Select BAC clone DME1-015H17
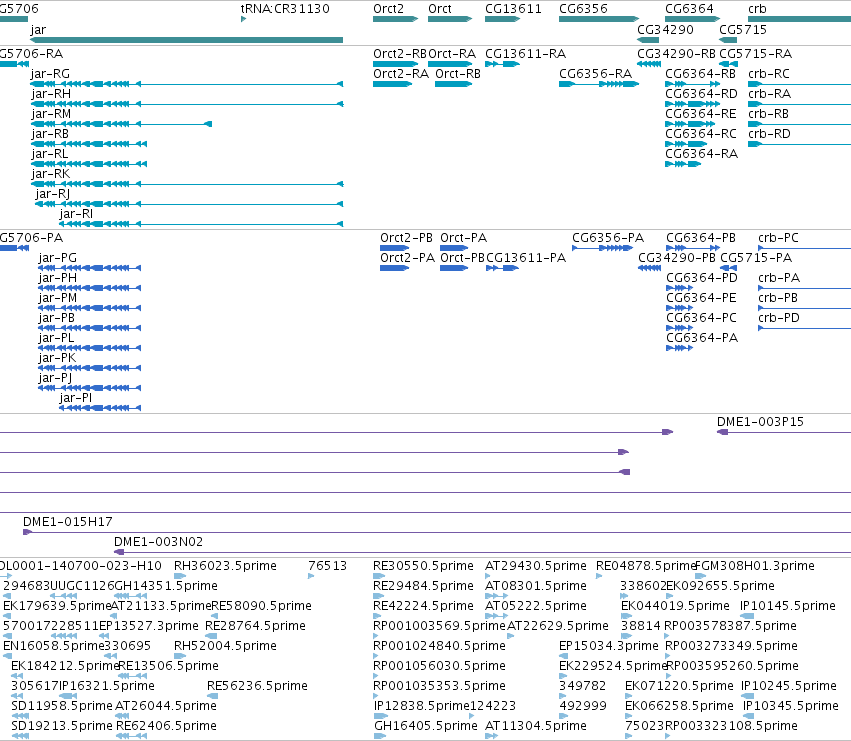Image resolution: width=851 pixels, height=741 pixels. (x=437, y=532)
